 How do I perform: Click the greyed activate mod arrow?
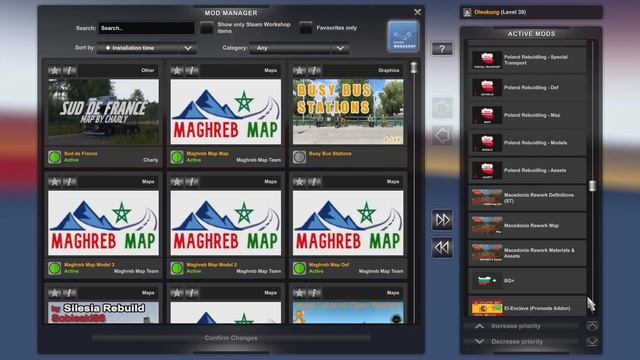(442, 108)
